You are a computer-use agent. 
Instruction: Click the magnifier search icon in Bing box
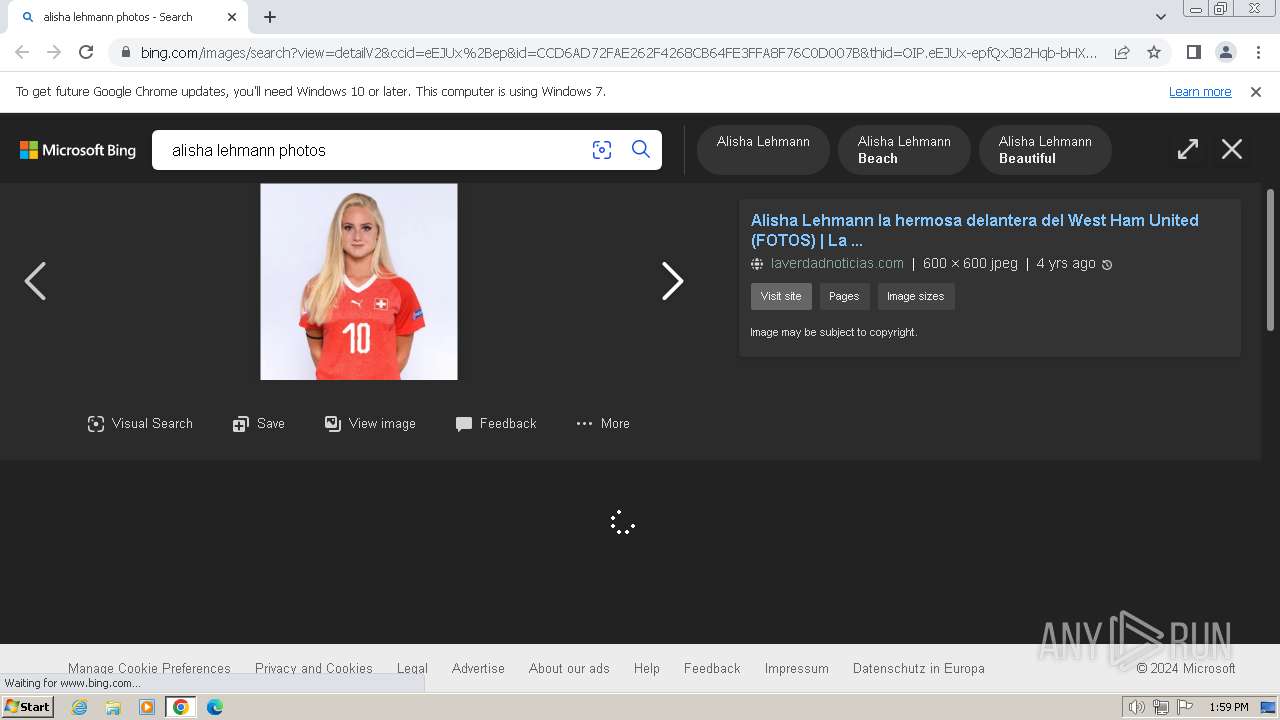pos(641,150)
